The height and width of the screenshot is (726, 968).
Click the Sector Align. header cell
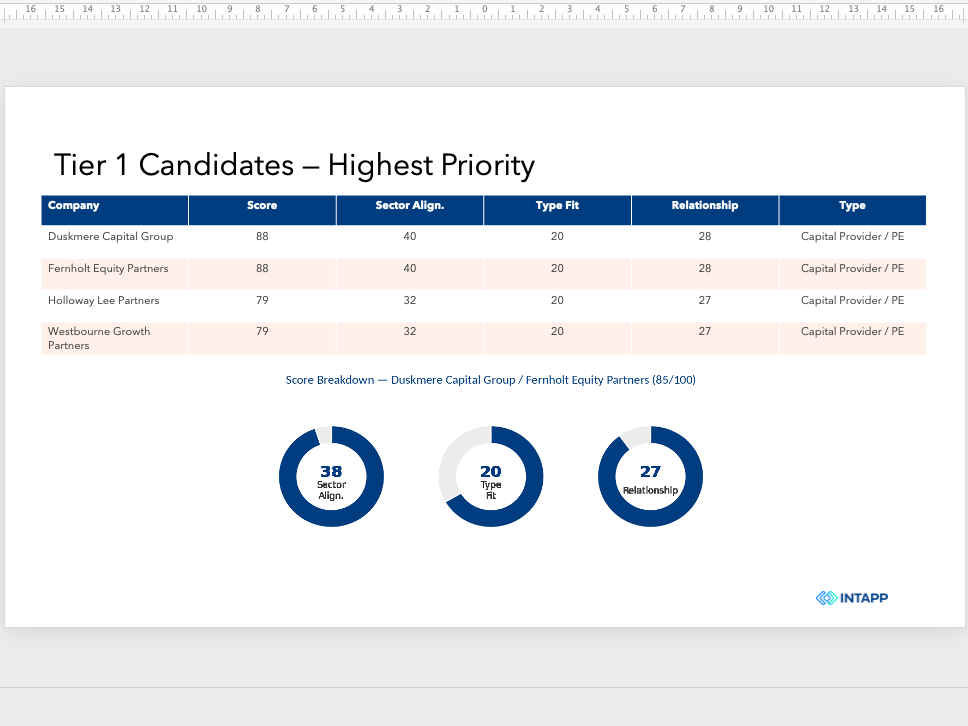point(410,211)
